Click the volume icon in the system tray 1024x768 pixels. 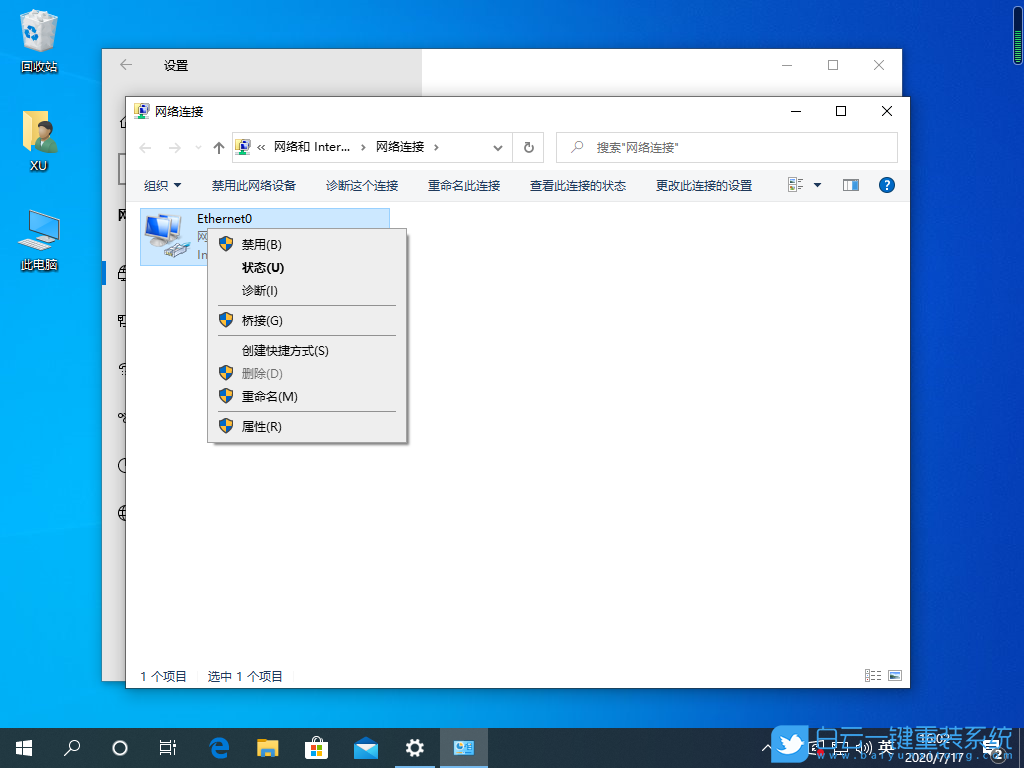[866, 747]
